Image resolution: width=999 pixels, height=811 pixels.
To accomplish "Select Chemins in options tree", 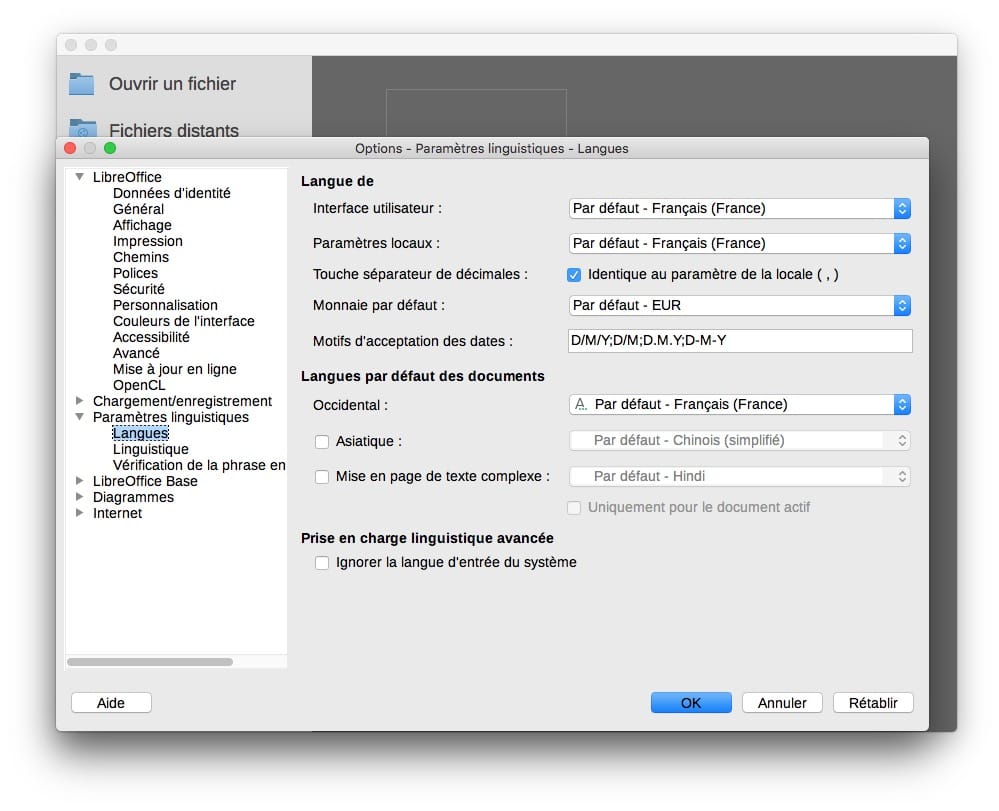I will click(x=141, y=257).
